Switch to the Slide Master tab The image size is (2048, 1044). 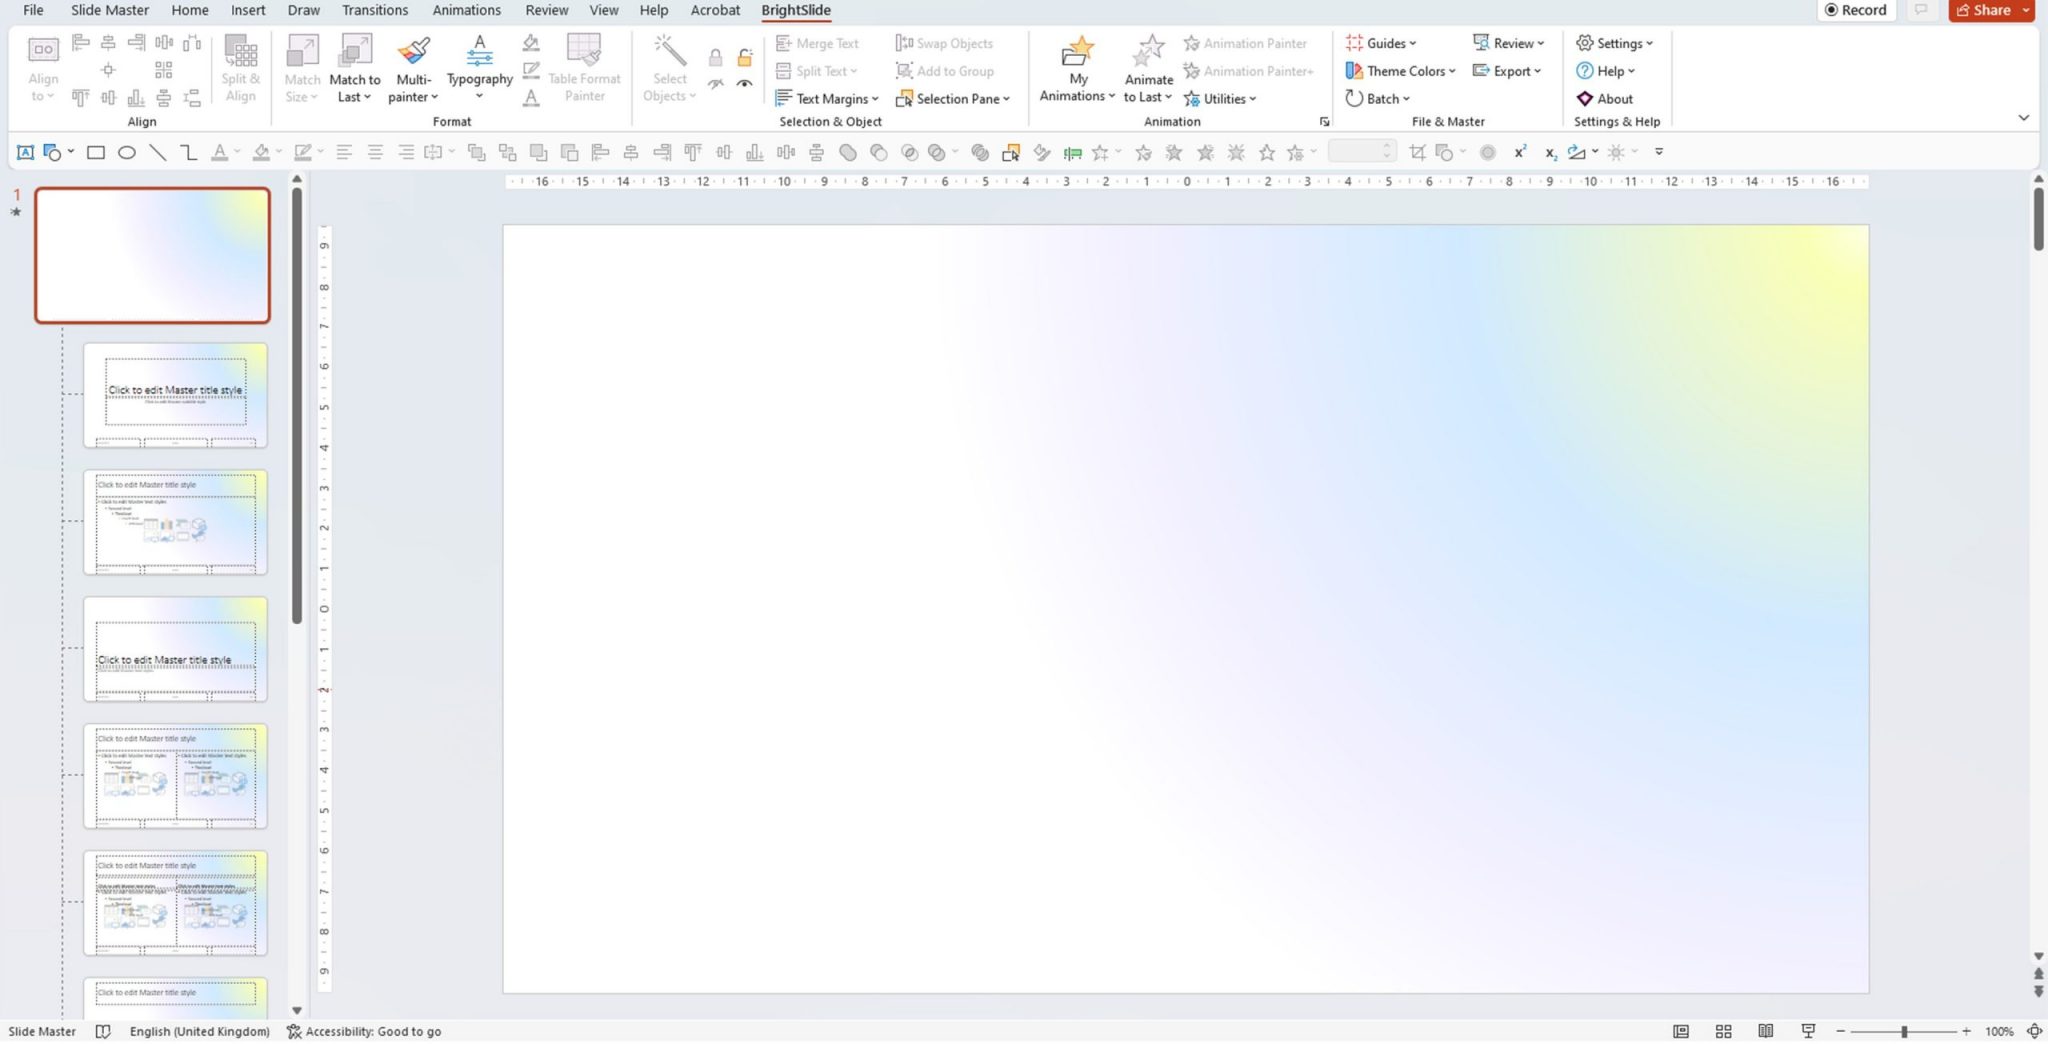click(108, 10)
